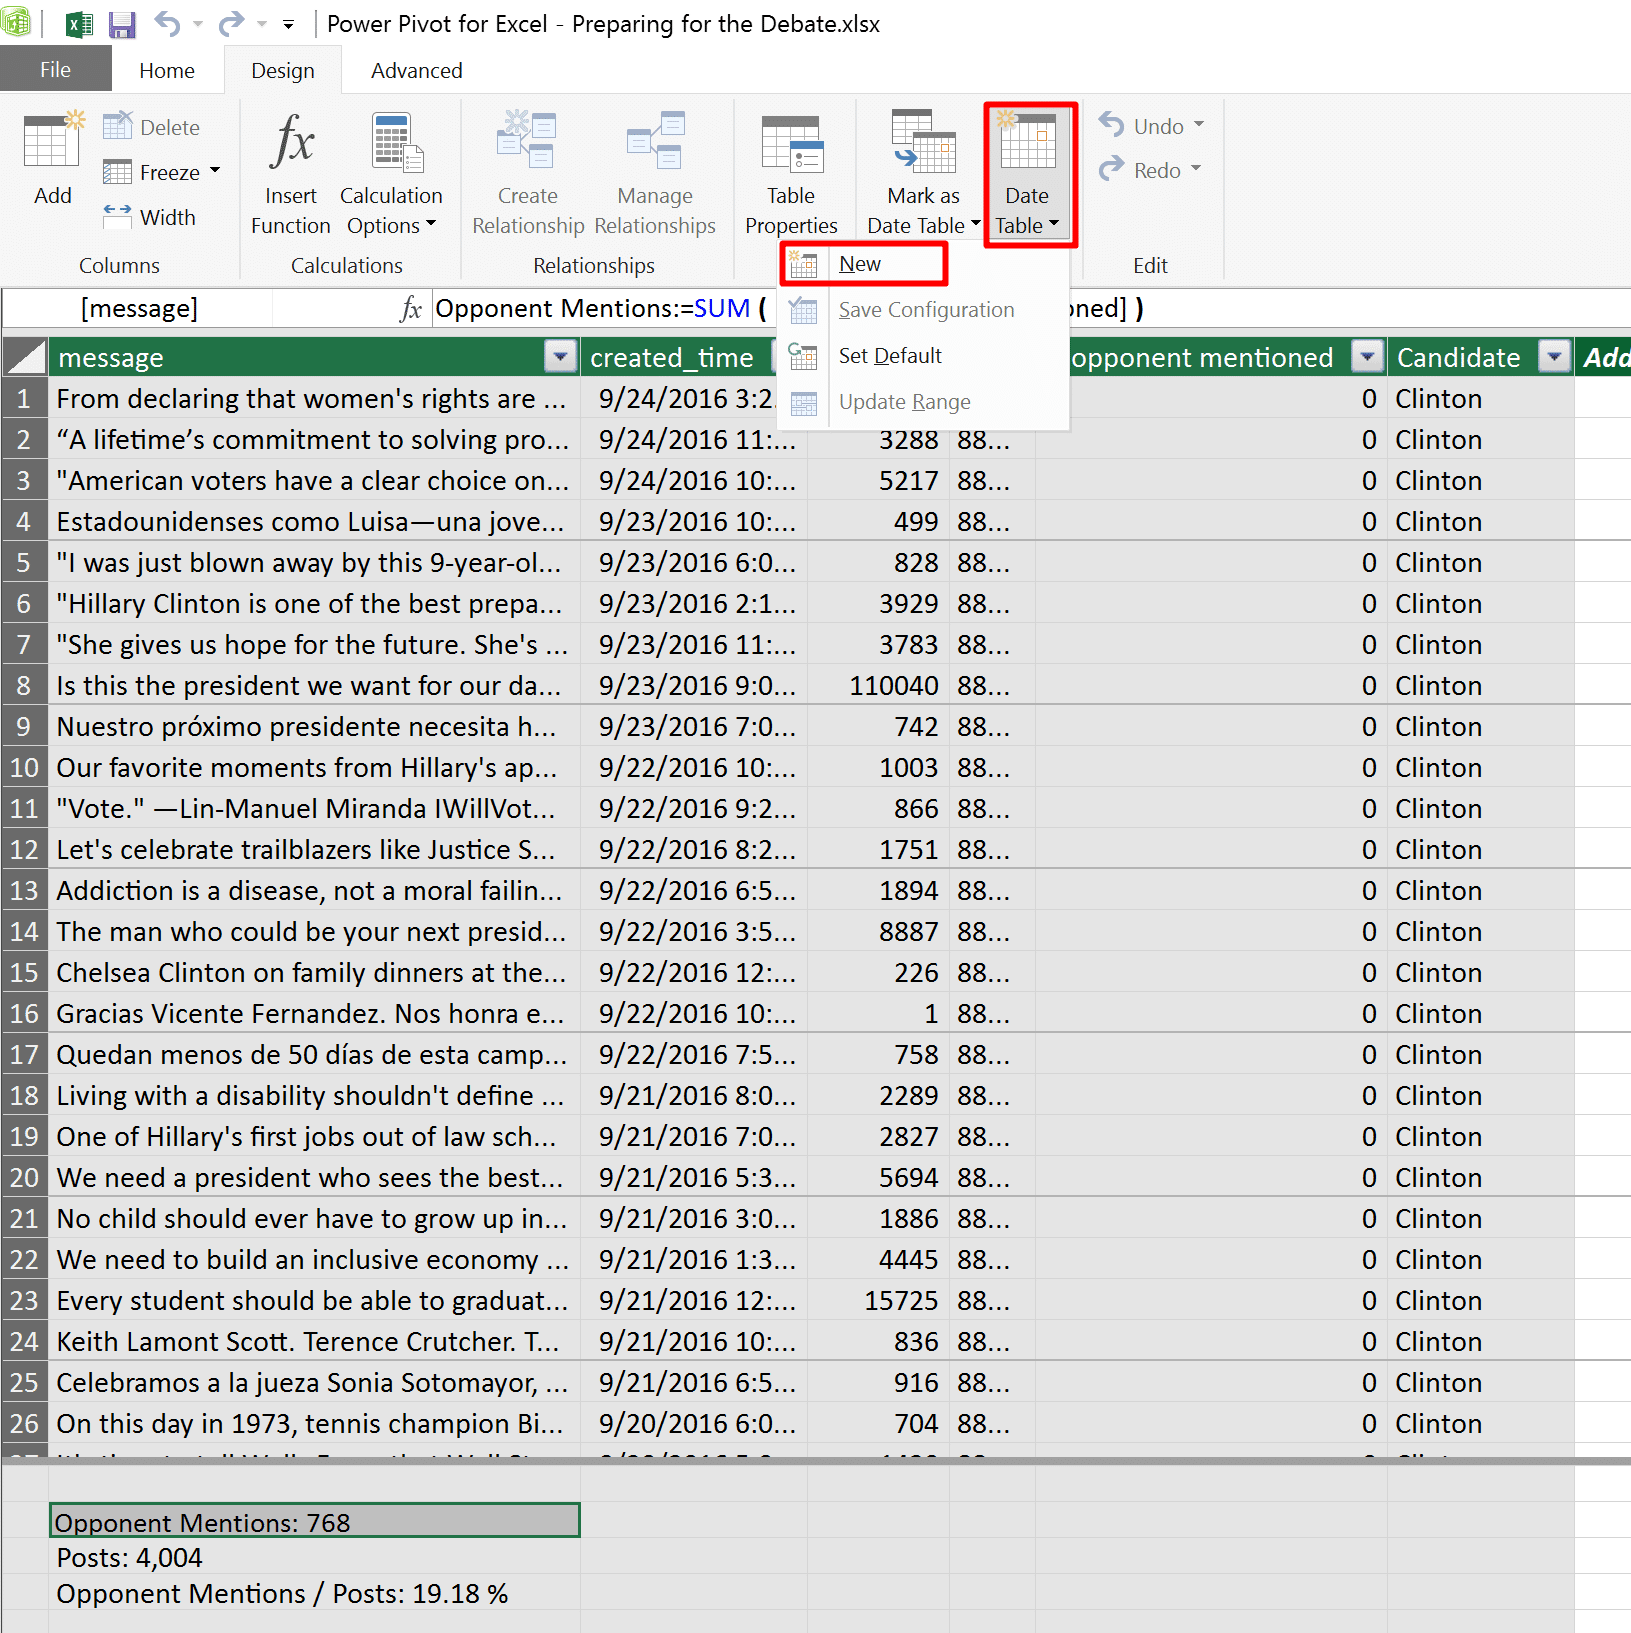Open the File tab
The height and width of the screenshot is (1633, 1631).
tap(55, 70)
